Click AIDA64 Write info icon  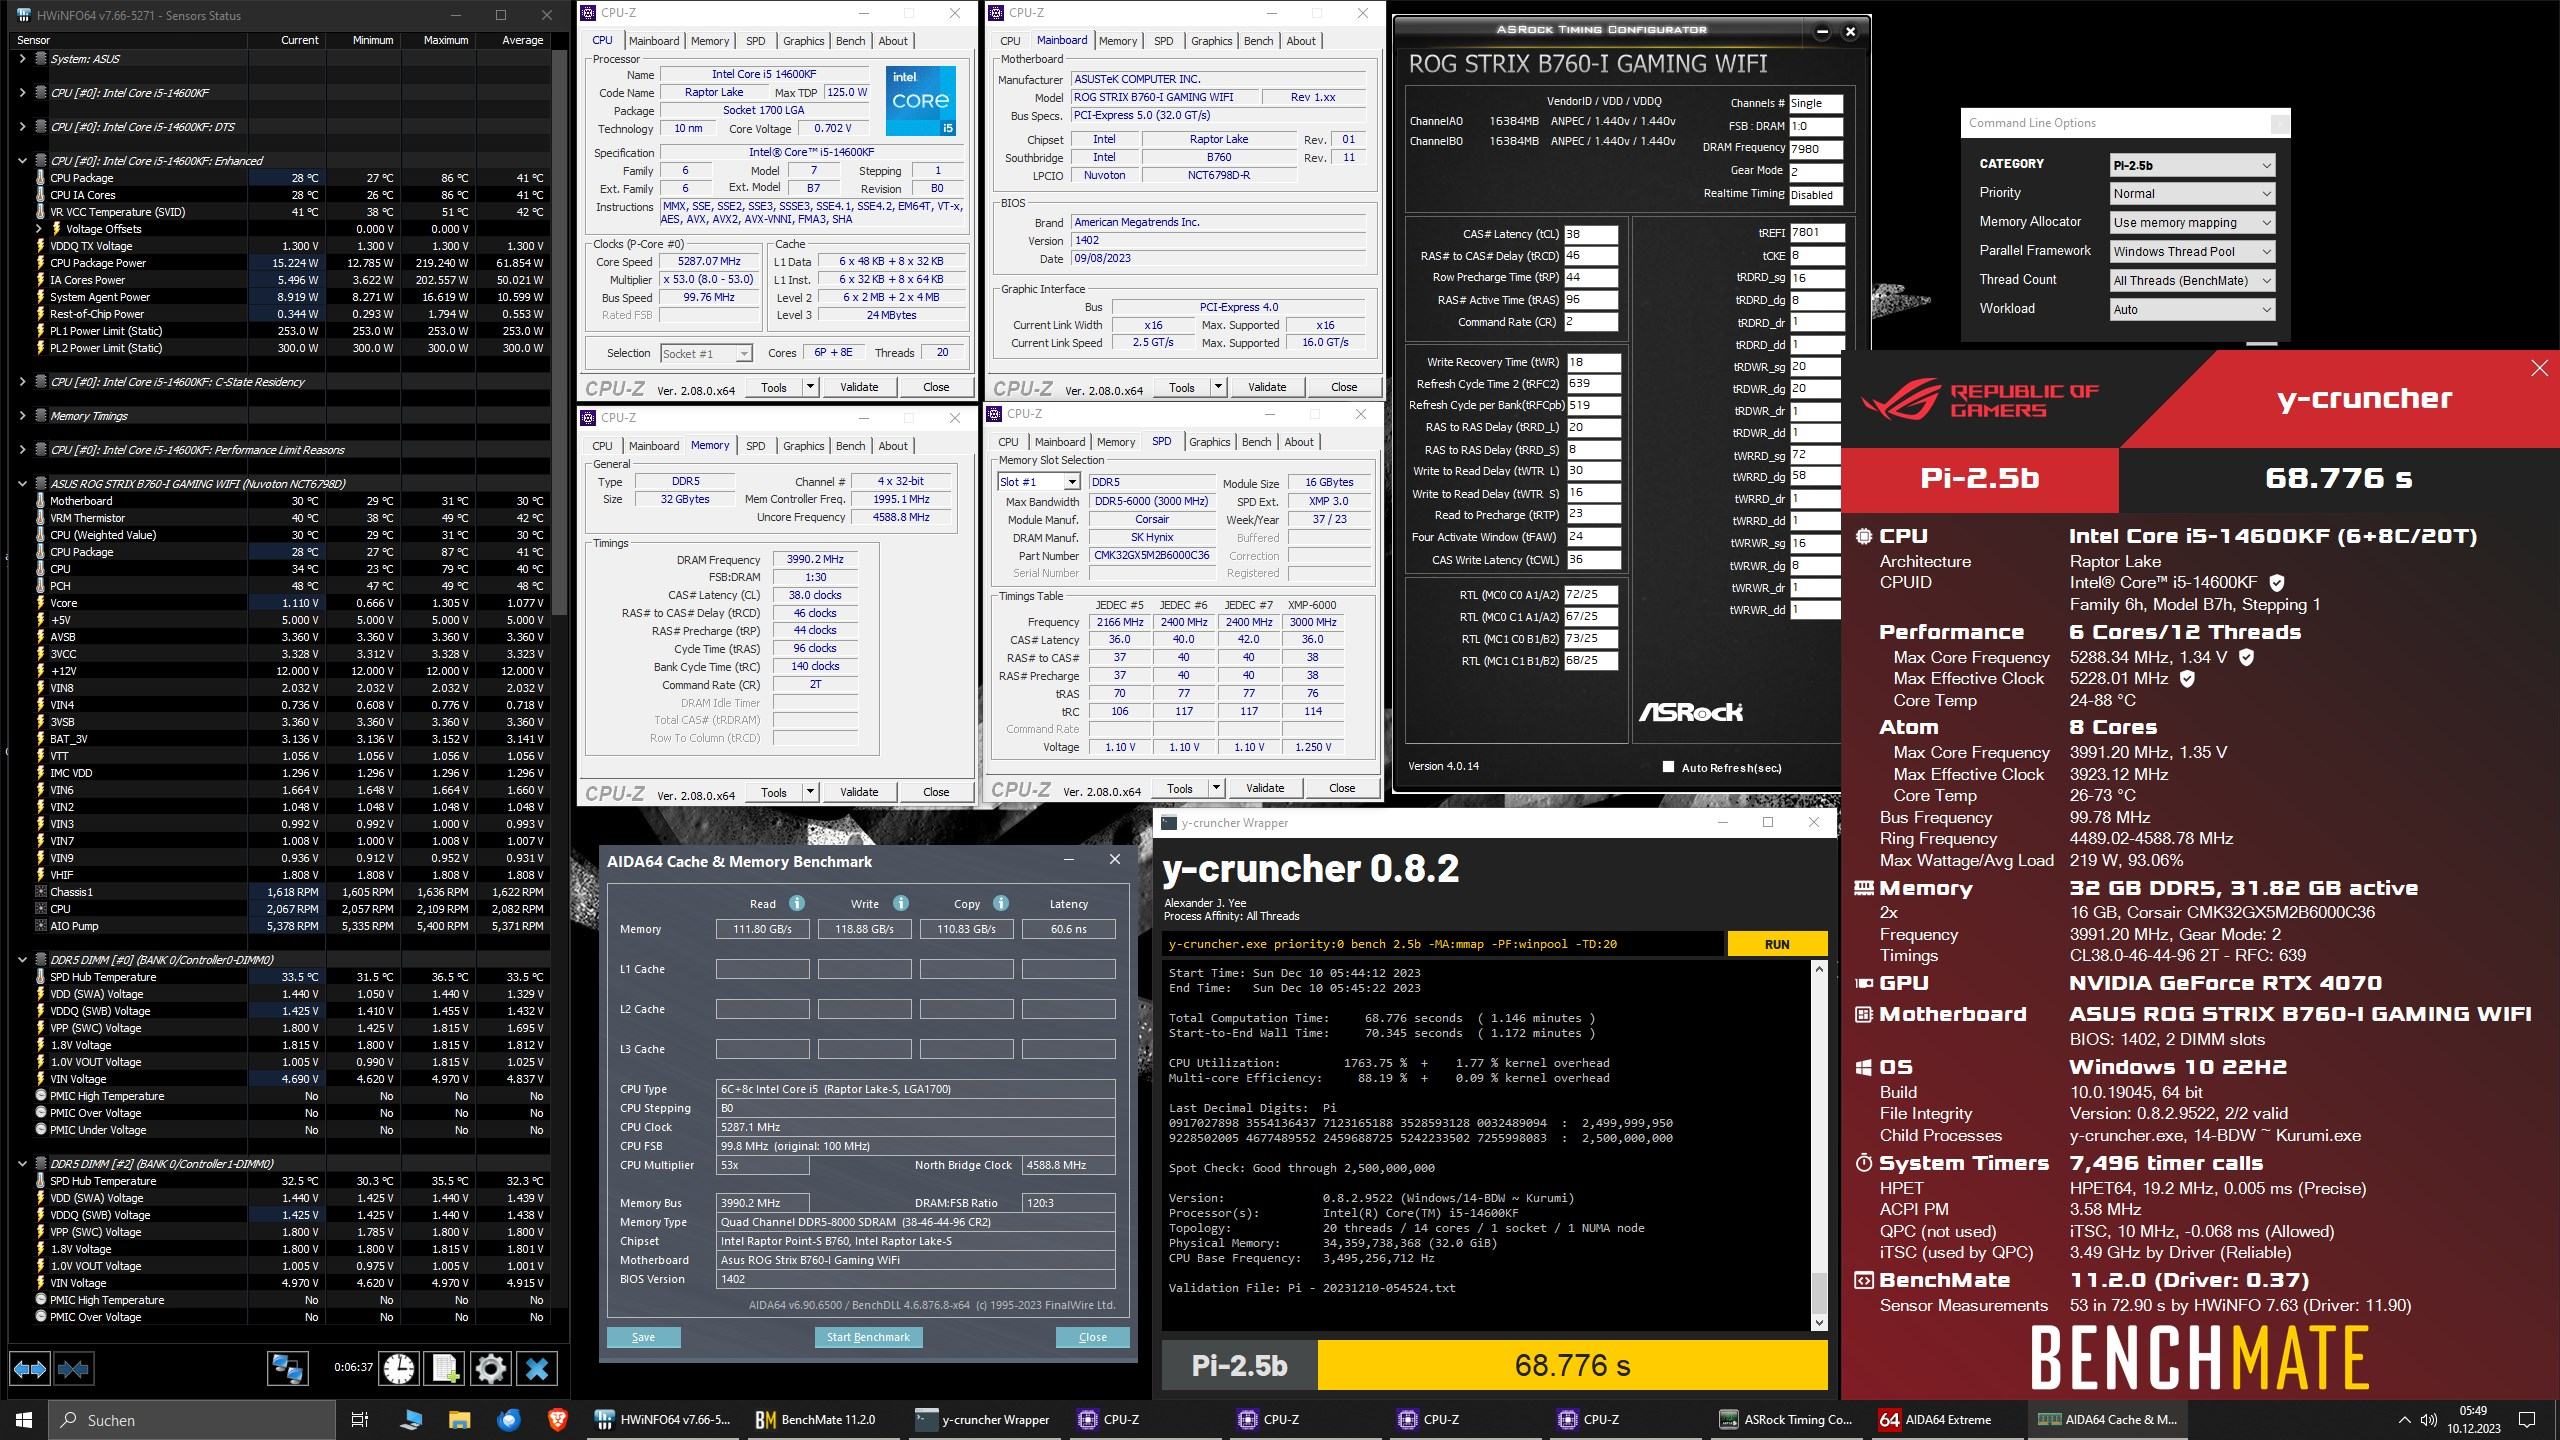901,903
